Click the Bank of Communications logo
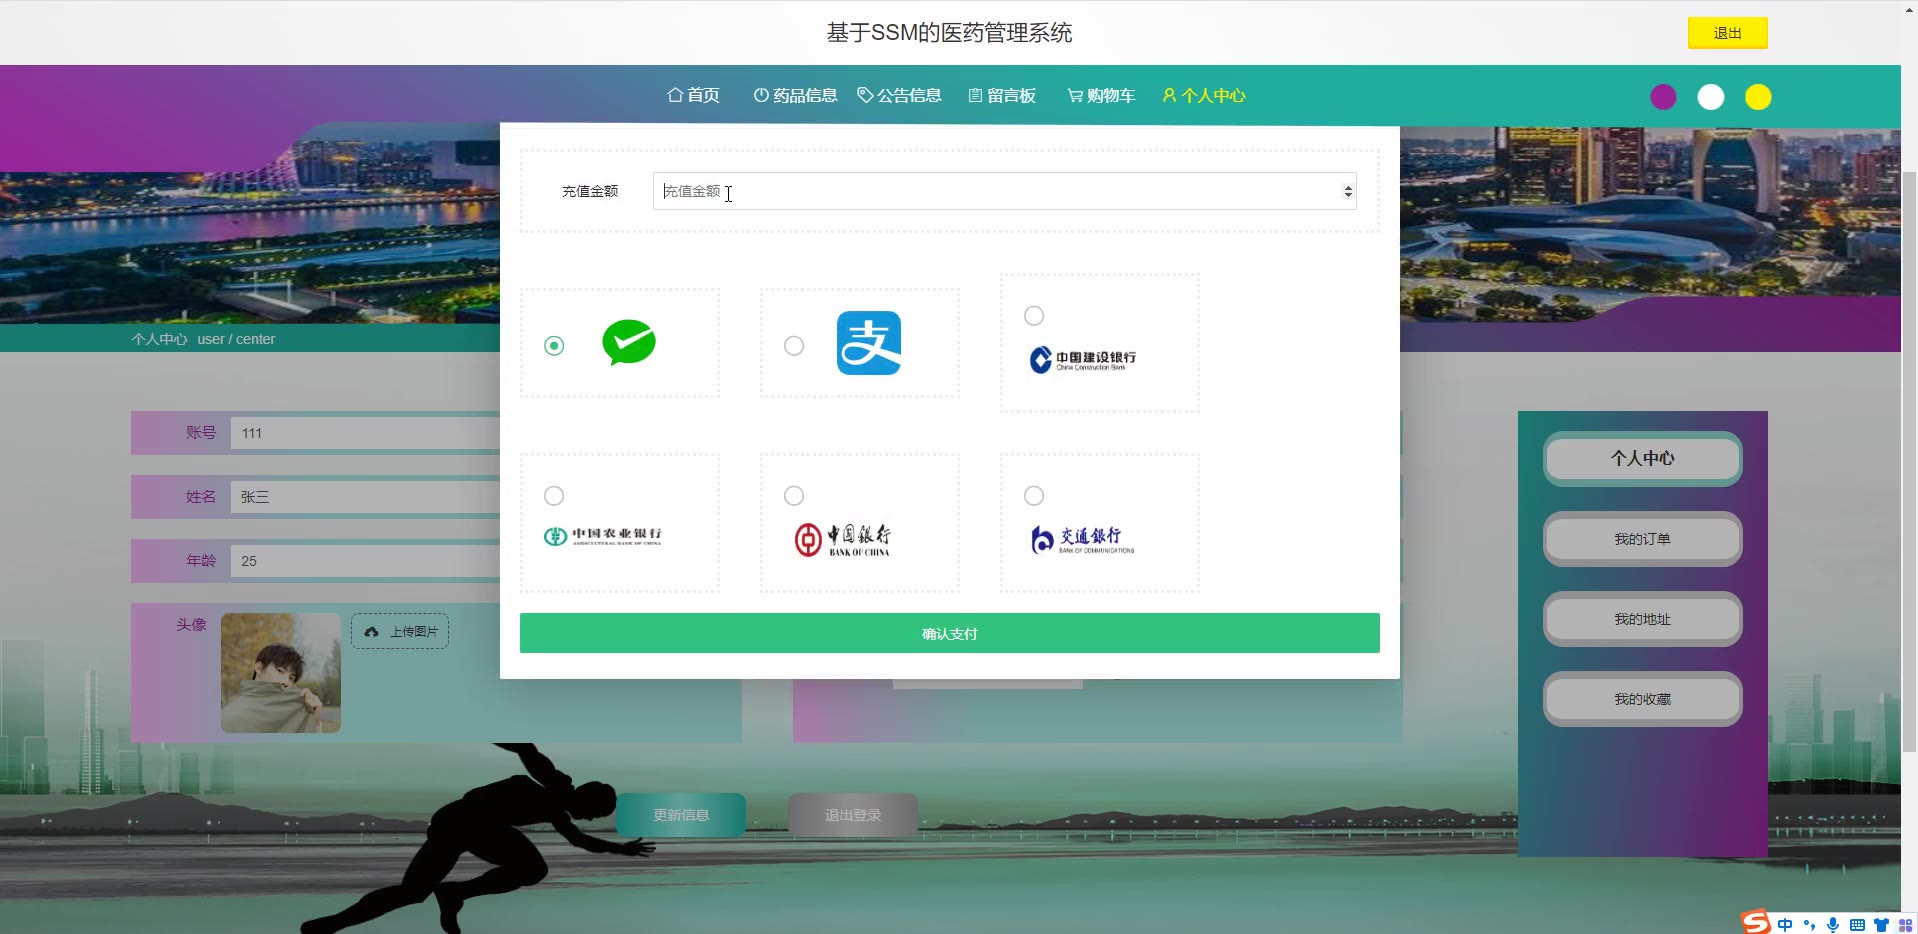Screen dimensions: 1918x934 (1083, 540)
